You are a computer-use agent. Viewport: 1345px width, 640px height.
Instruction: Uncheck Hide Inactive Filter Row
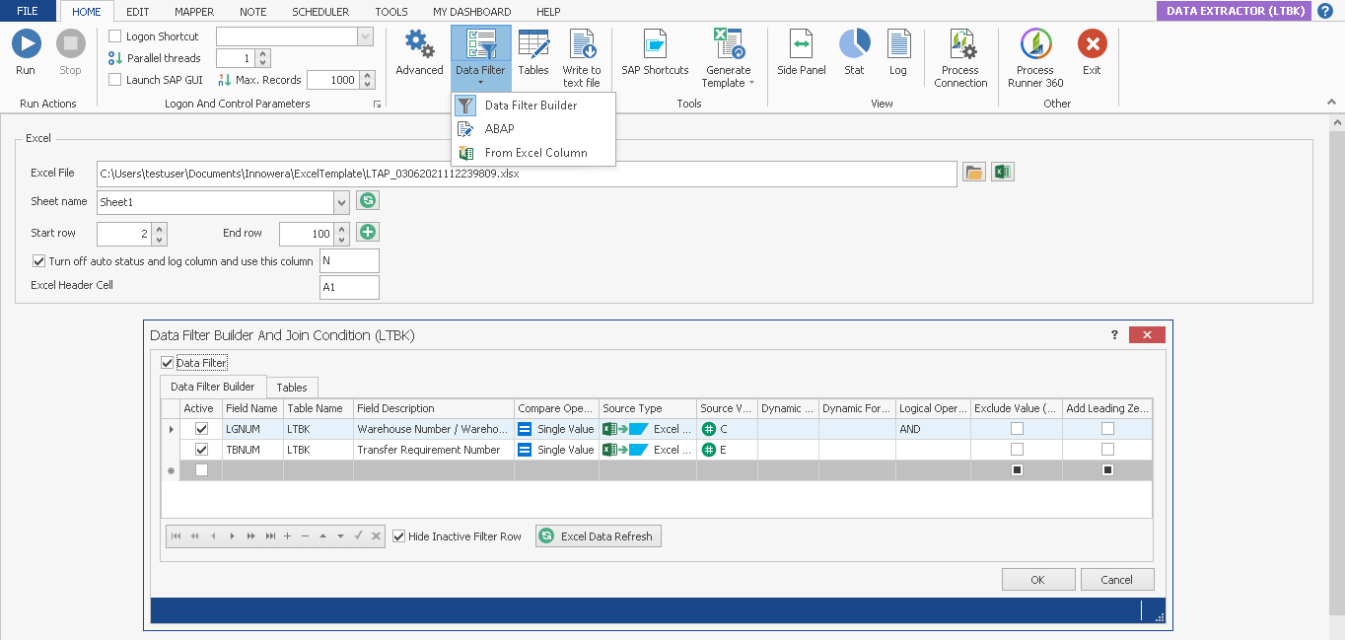coord(399,537)
